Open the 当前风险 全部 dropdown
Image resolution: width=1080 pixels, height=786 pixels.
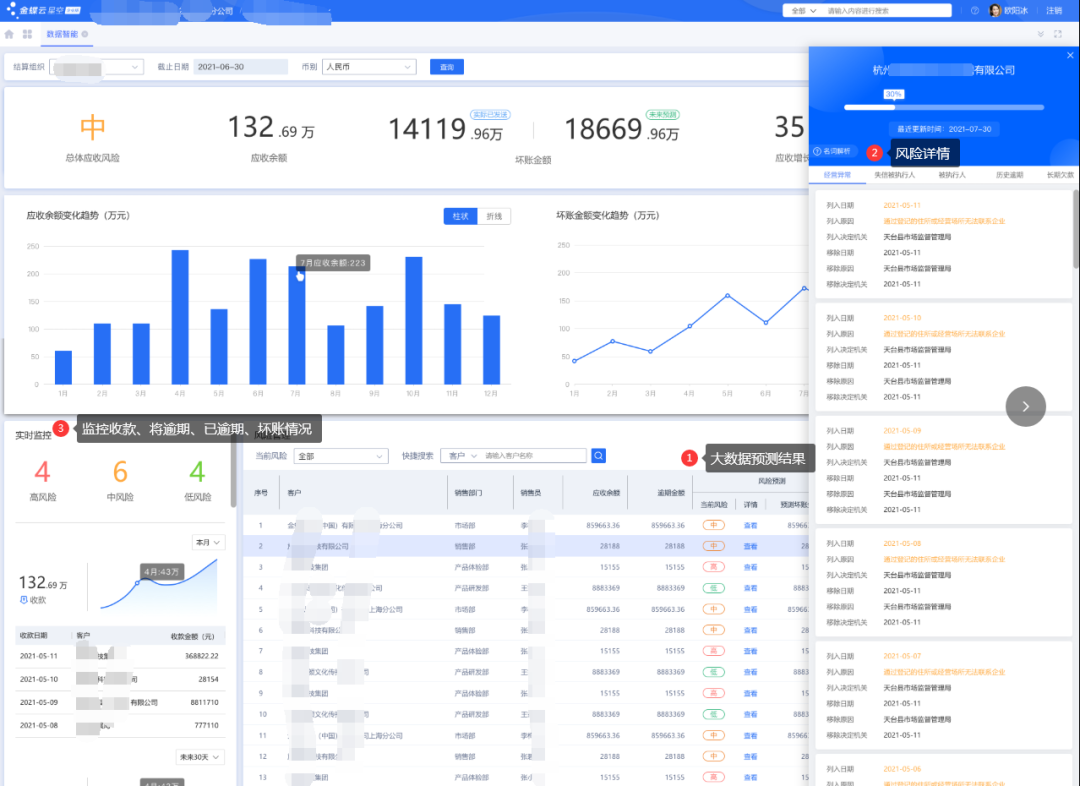pos(334,456)
